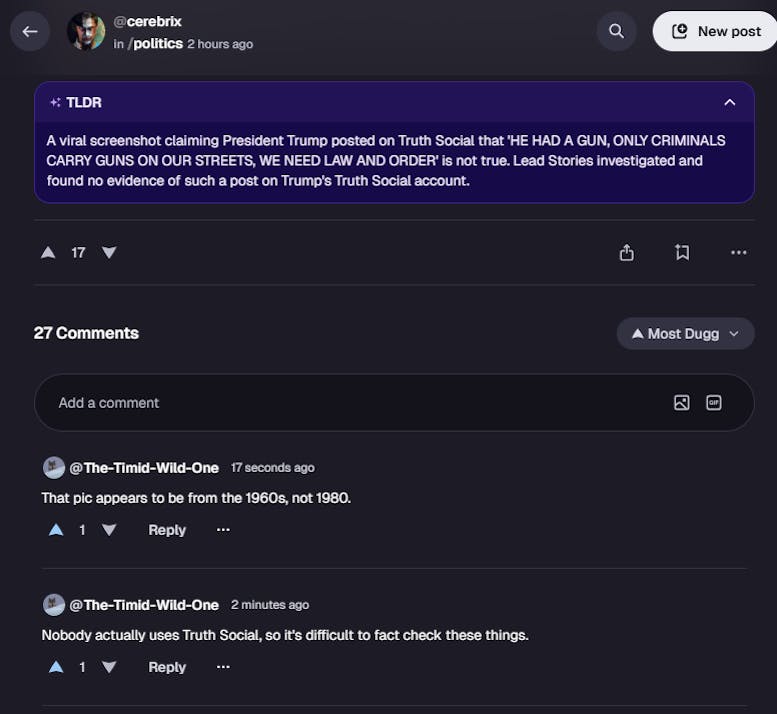
Task: Collapse the TLDR summary panel
Action: pyautogui.click(x=730, y=102)
